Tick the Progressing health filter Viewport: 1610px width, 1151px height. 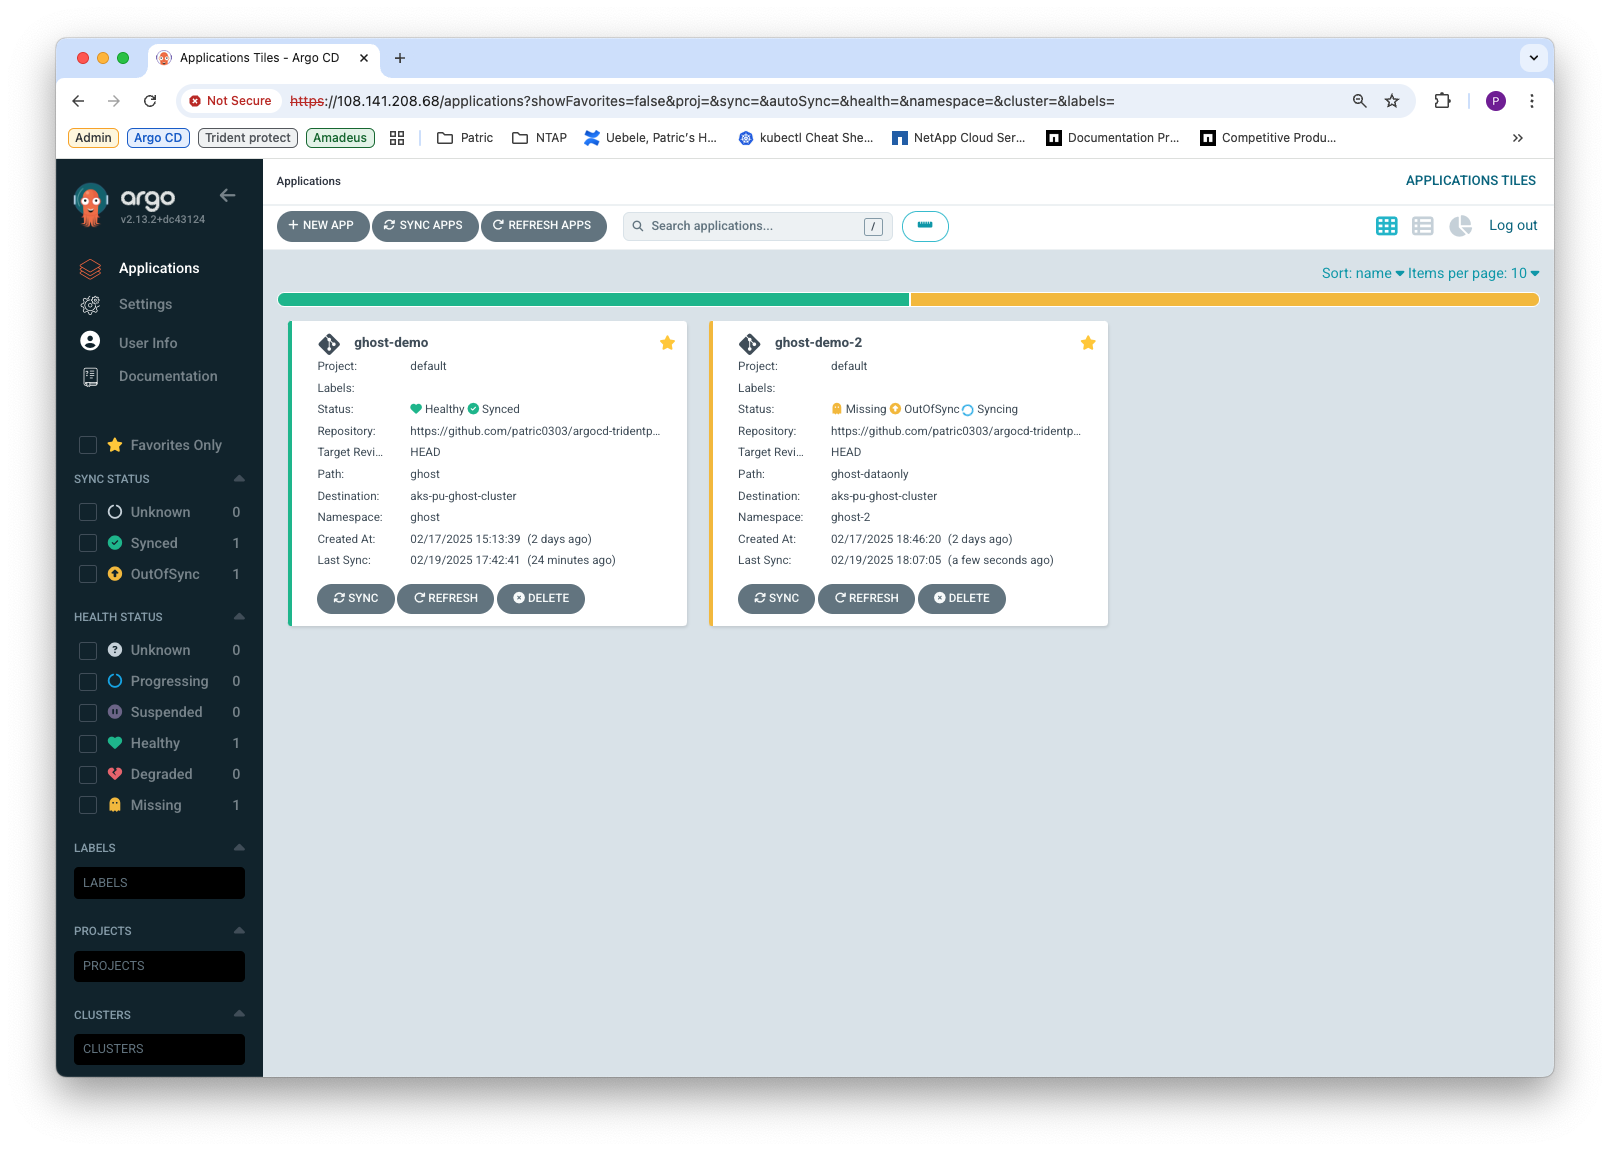[x=88, y=681]
